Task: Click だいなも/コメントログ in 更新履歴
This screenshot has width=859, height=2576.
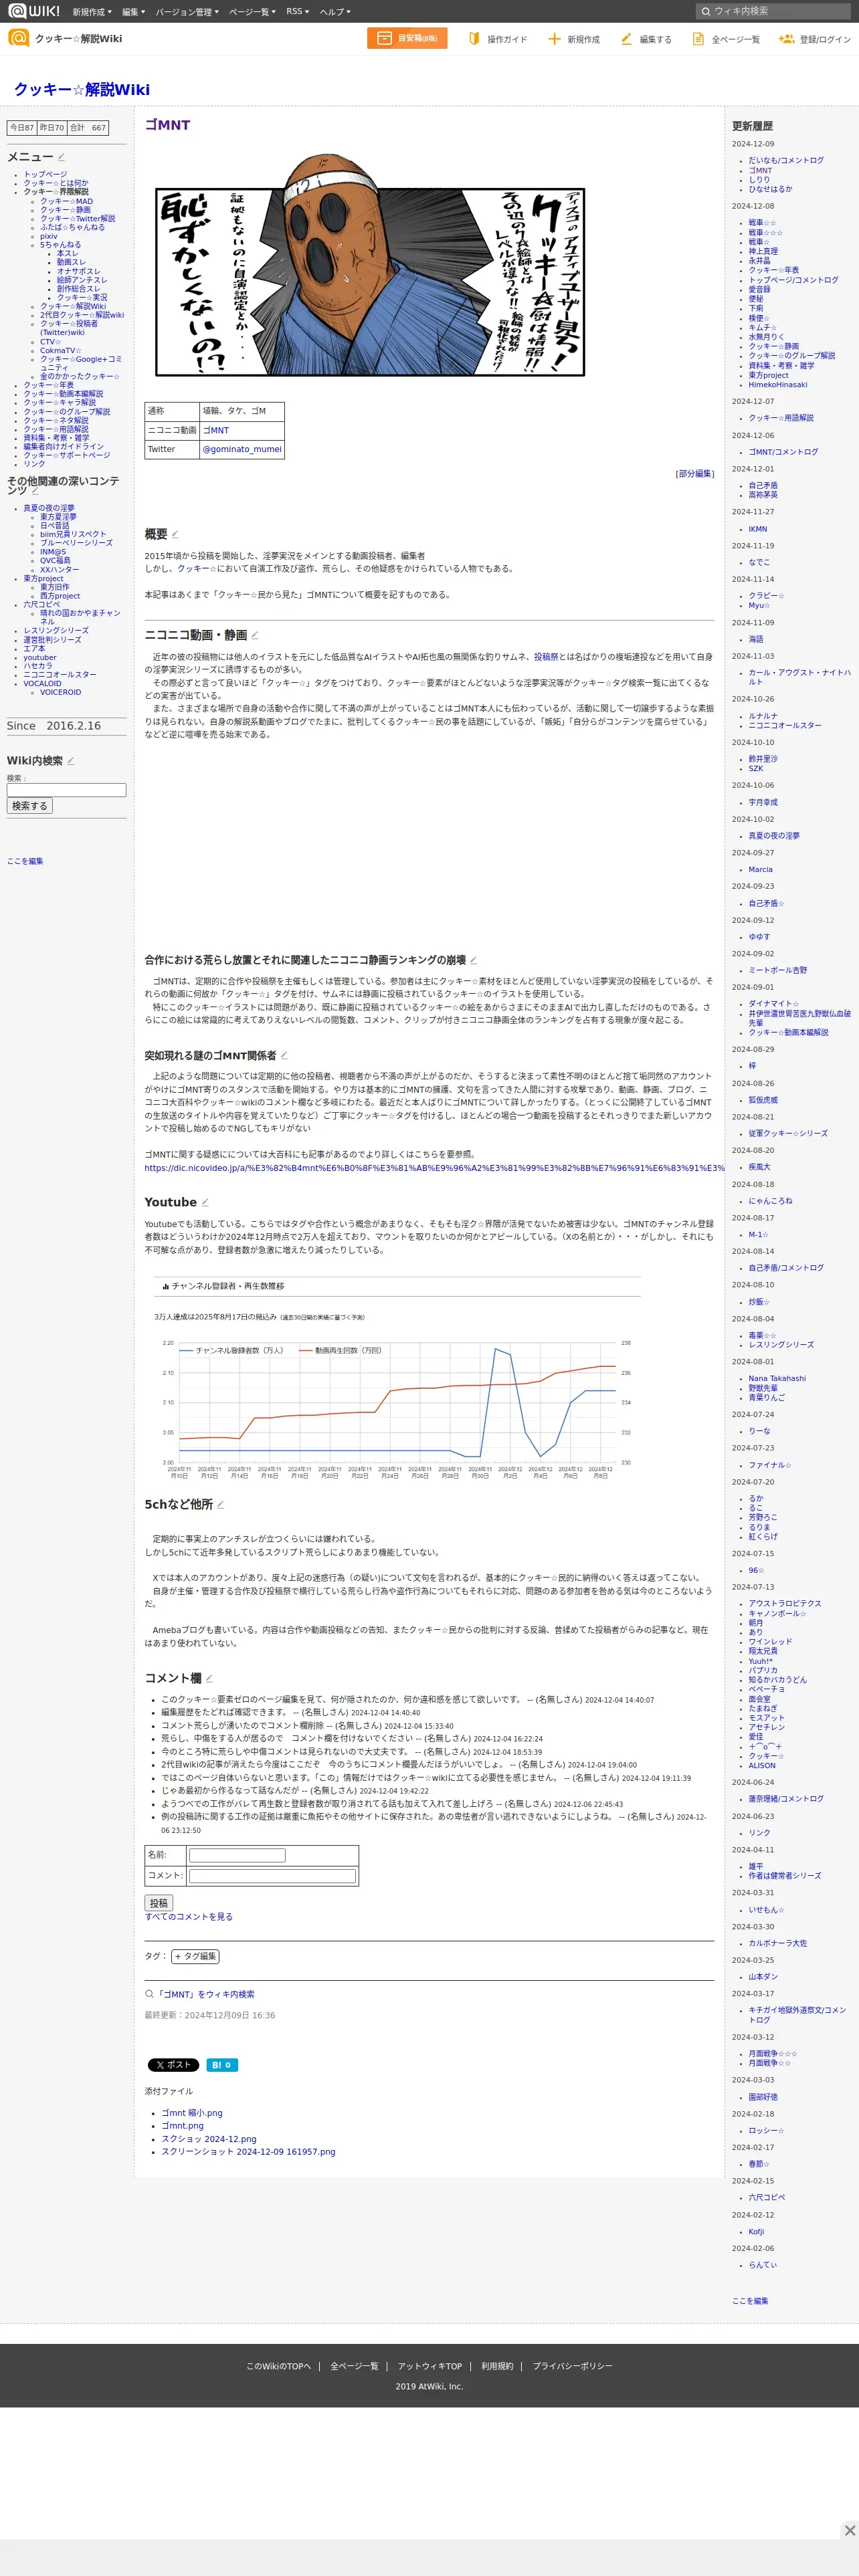Action: [786, 160]
